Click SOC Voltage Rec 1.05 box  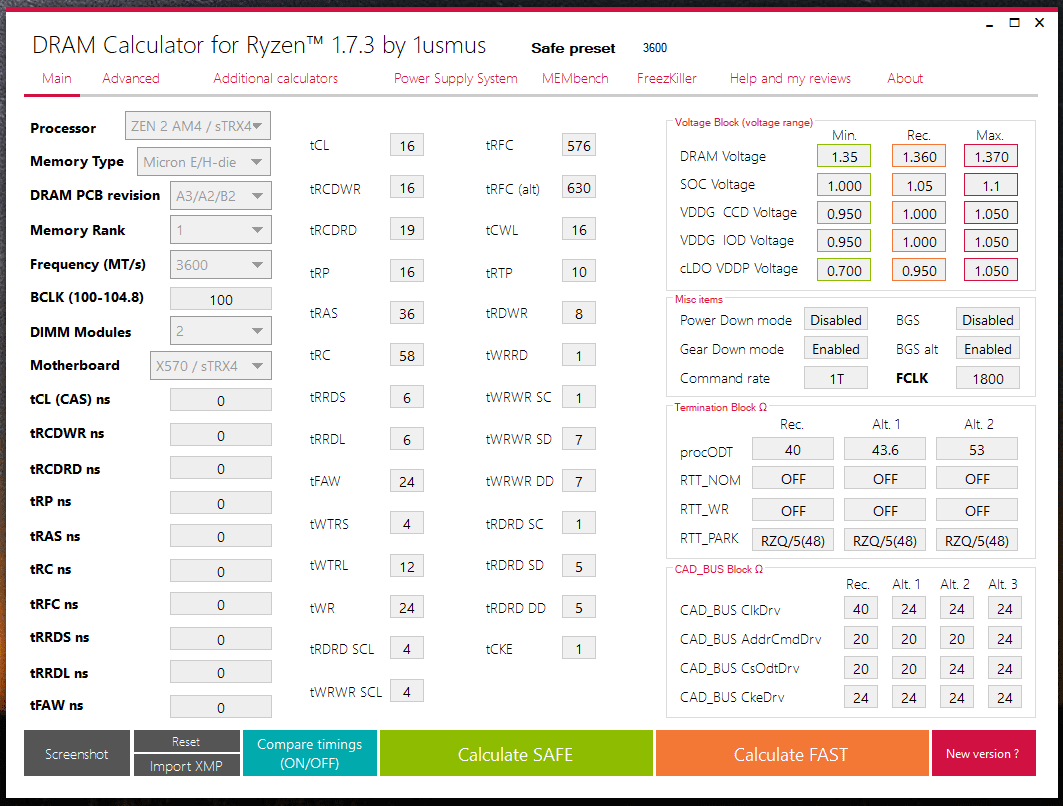tap(919, 185)
